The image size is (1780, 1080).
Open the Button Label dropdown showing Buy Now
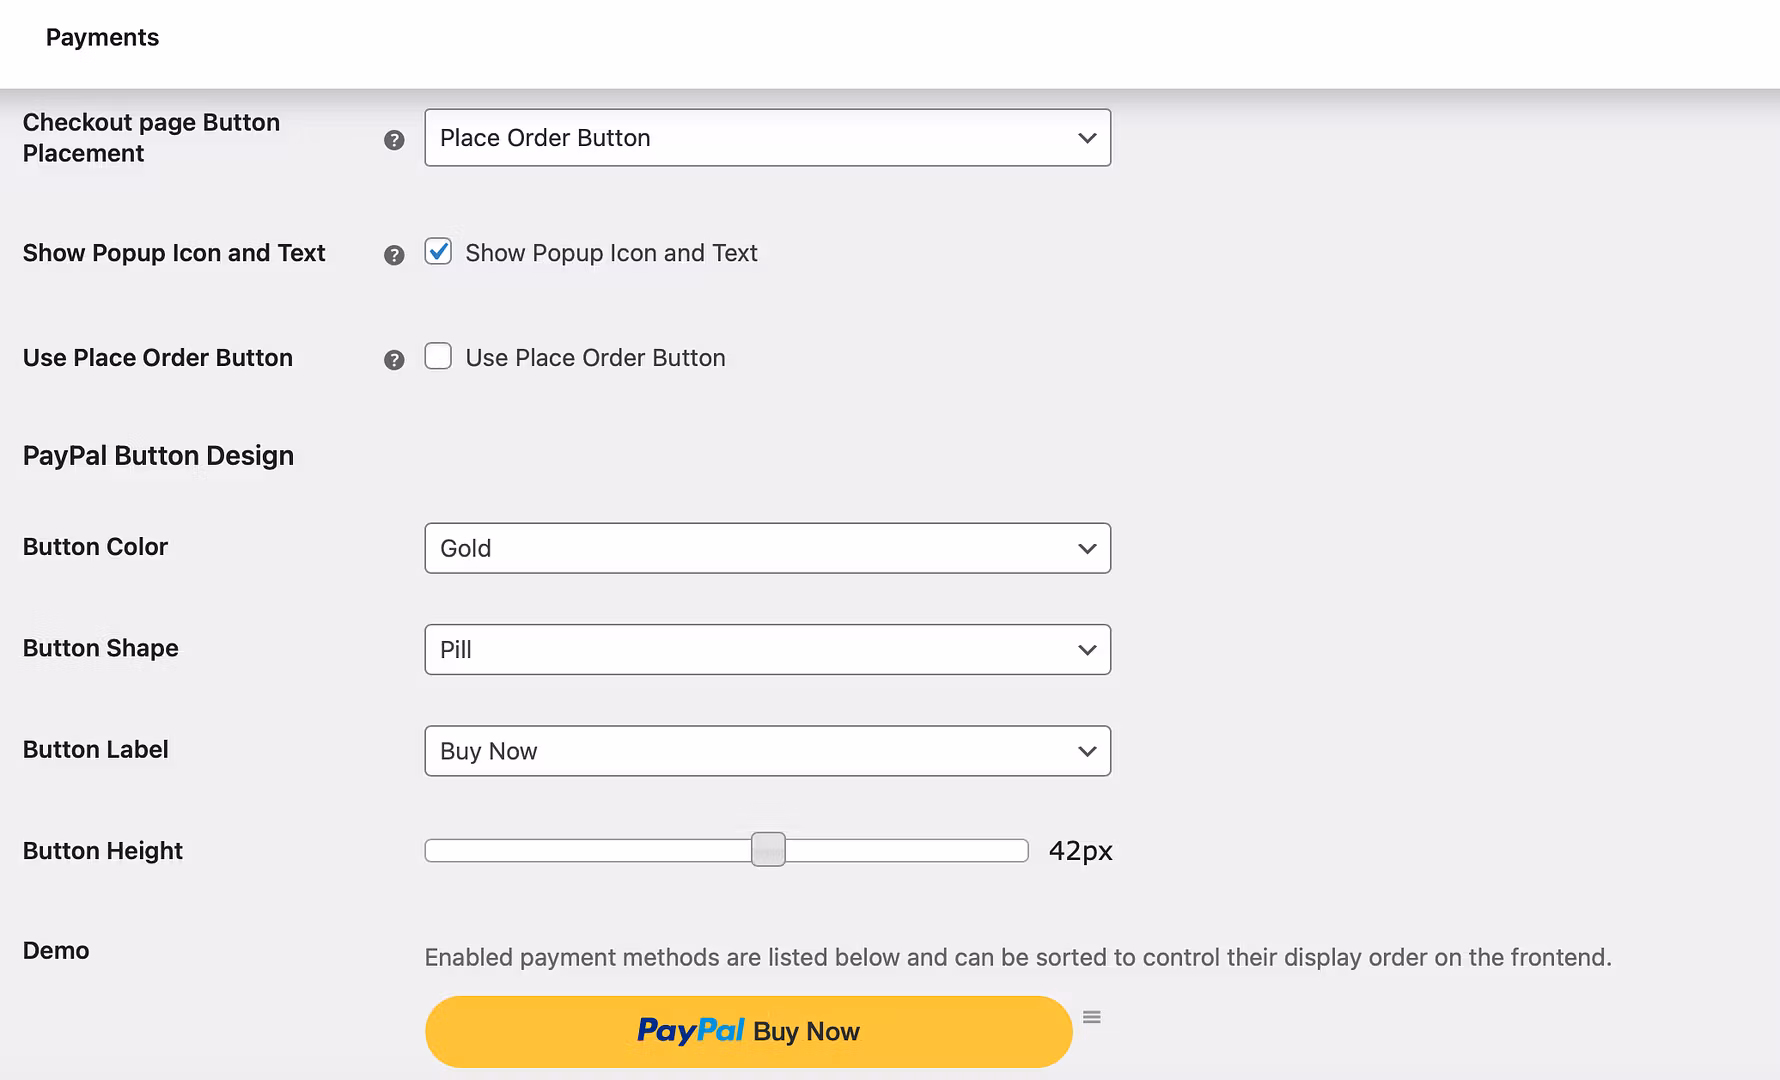767,751
